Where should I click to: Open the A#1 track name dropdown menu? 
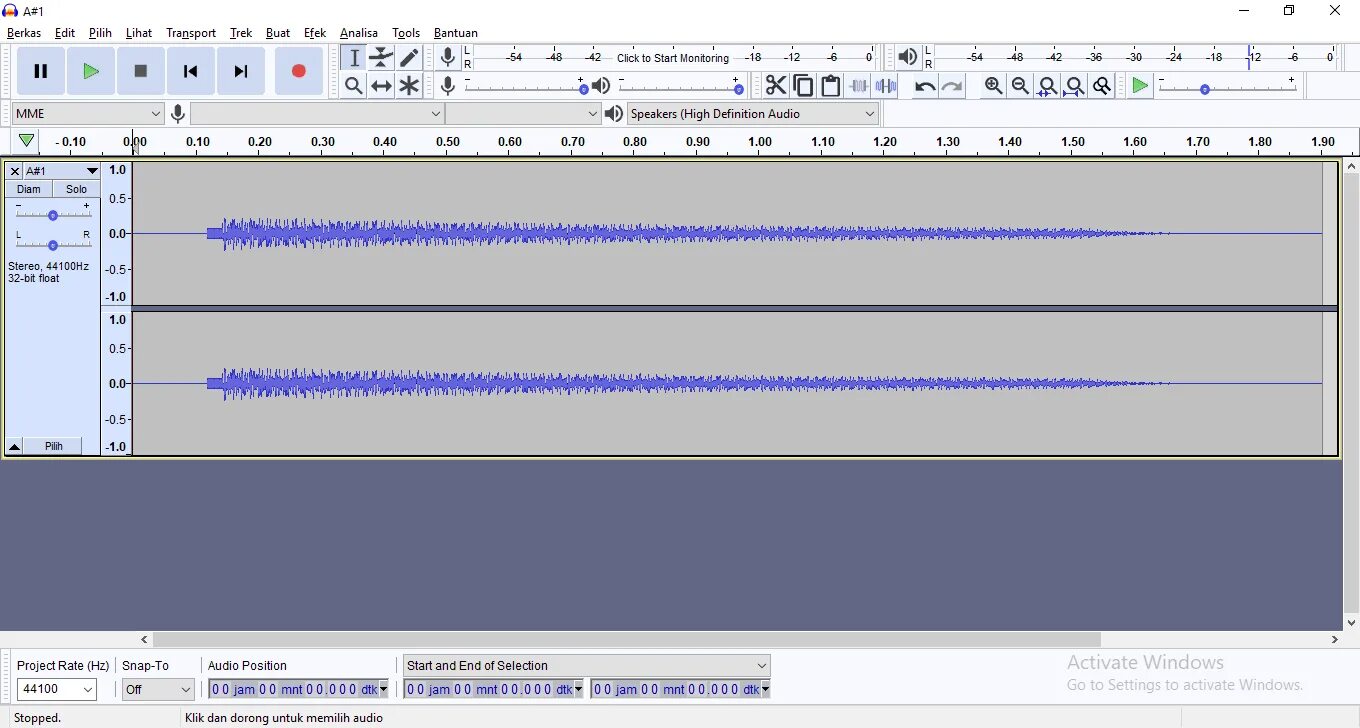62,171
